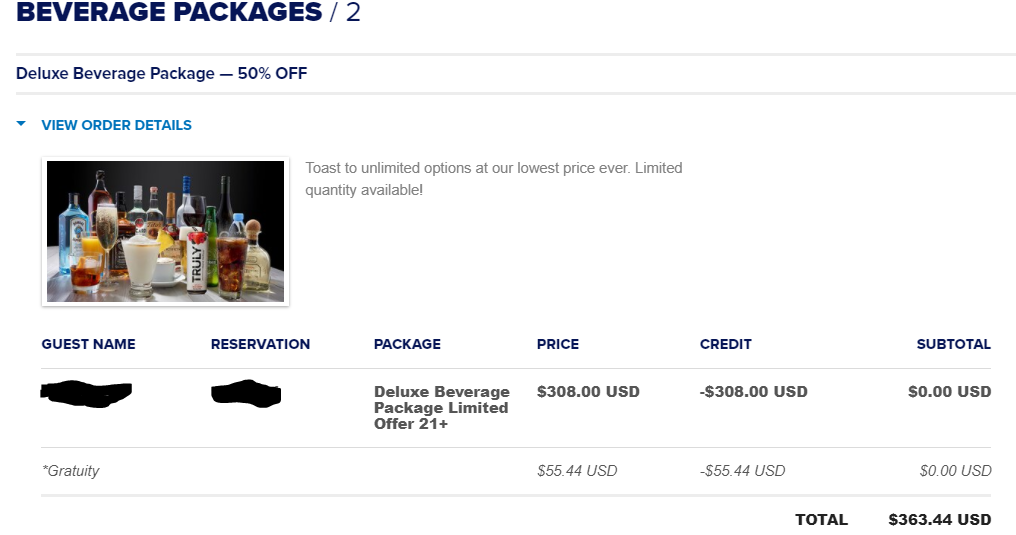Click the GUEST NAME column header
Viewport: 1016px width, 535px height.
(89, 344)
